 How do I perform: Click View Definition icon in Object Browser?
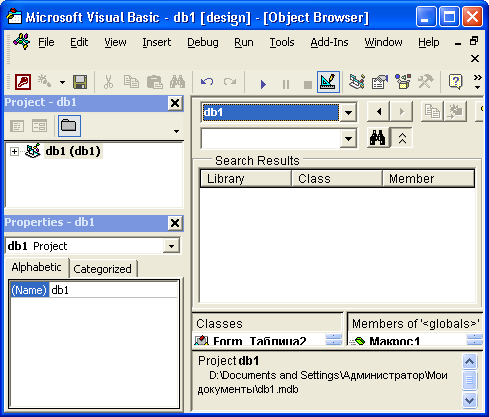455,112
